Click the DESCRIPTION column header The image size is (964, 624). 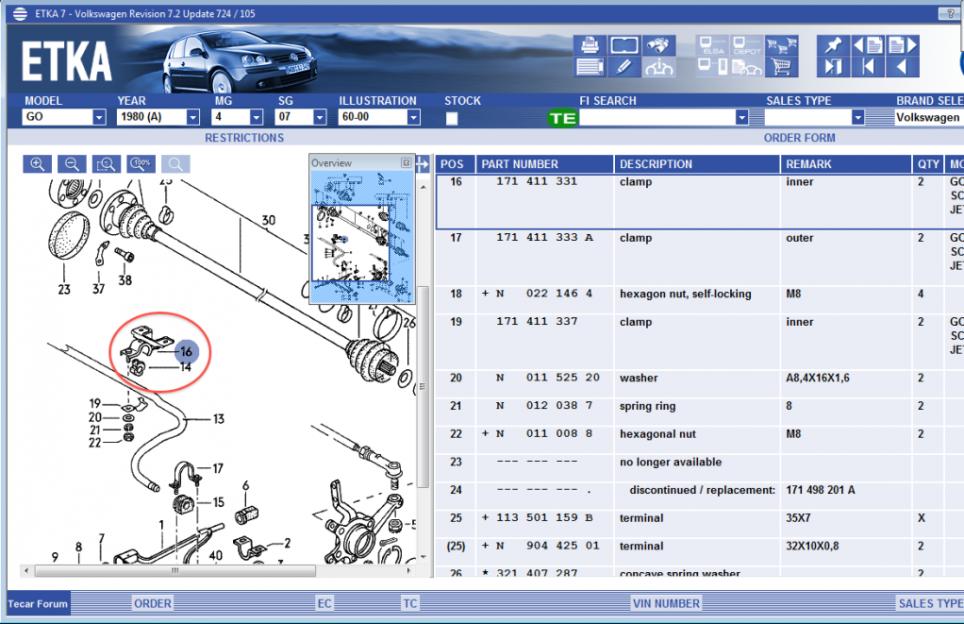(x=697, y=164)
